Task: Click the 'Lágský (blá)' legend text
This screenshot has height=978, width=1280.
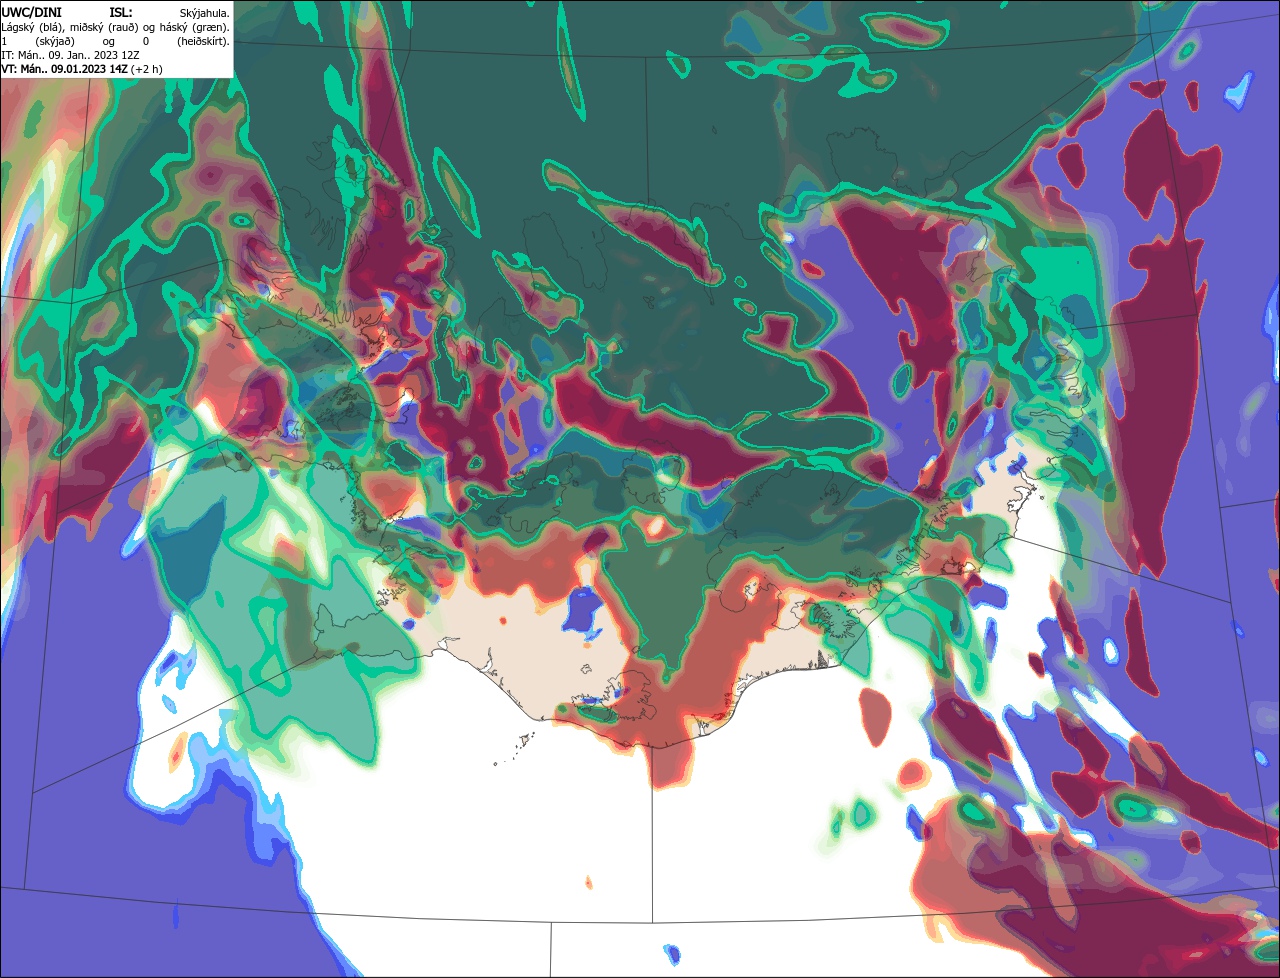Action: coord(30,28)
